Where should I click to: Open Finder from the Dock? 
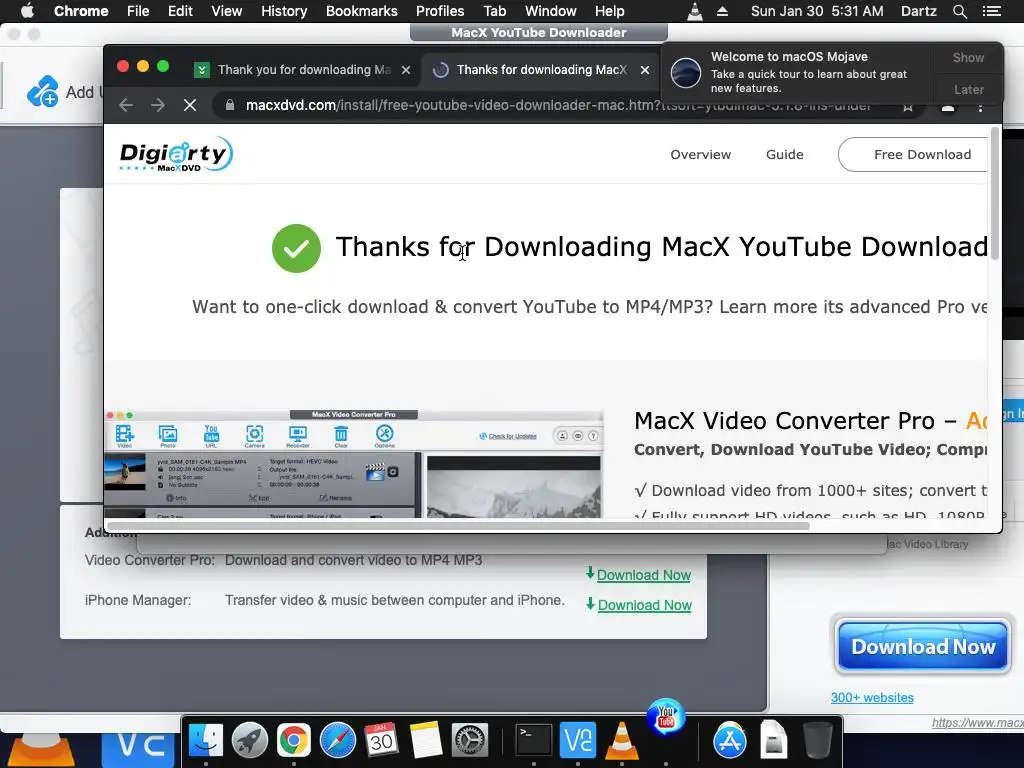(x=206, y=741)
